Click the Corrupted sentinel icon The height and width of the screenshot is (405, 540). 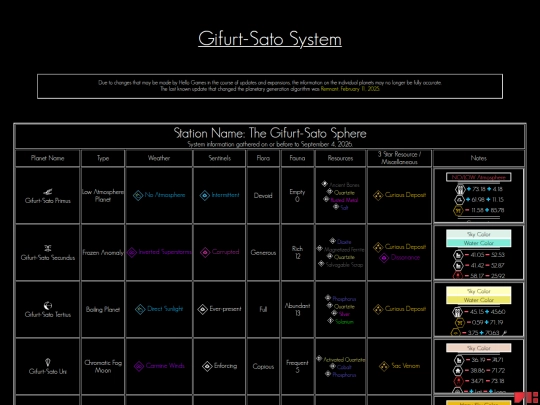pyautogui.click(x=205, y=252)
